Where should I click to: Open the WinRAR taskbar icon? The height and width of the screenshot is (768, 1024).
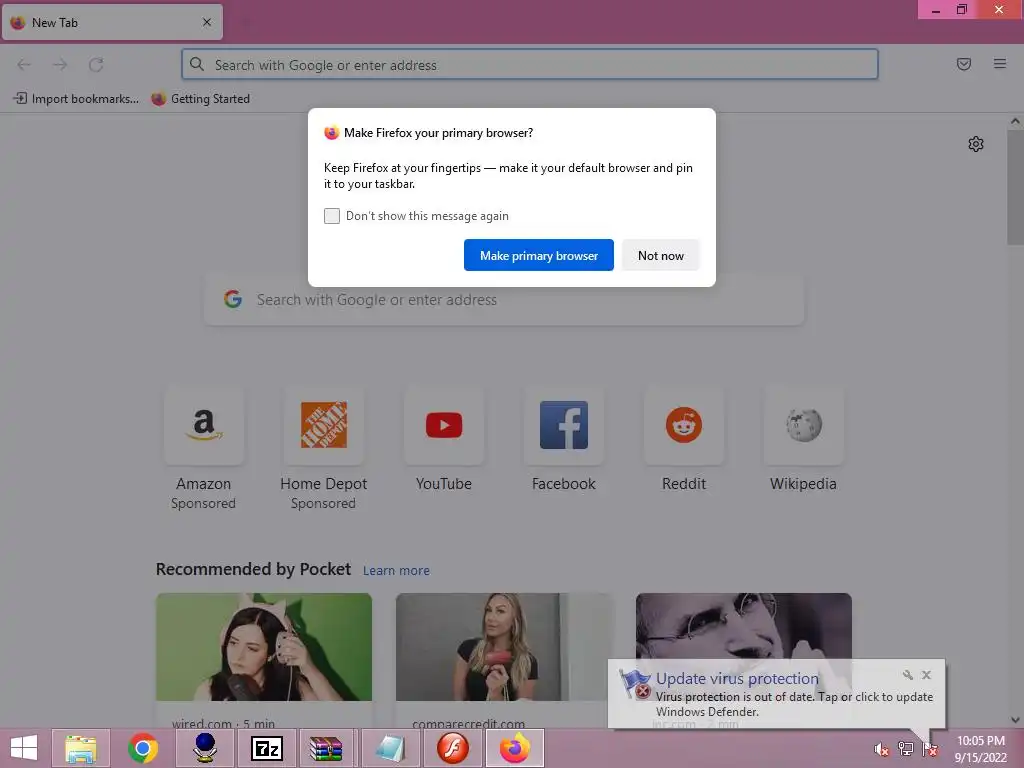pyautogui.click(x=327, y=748)
